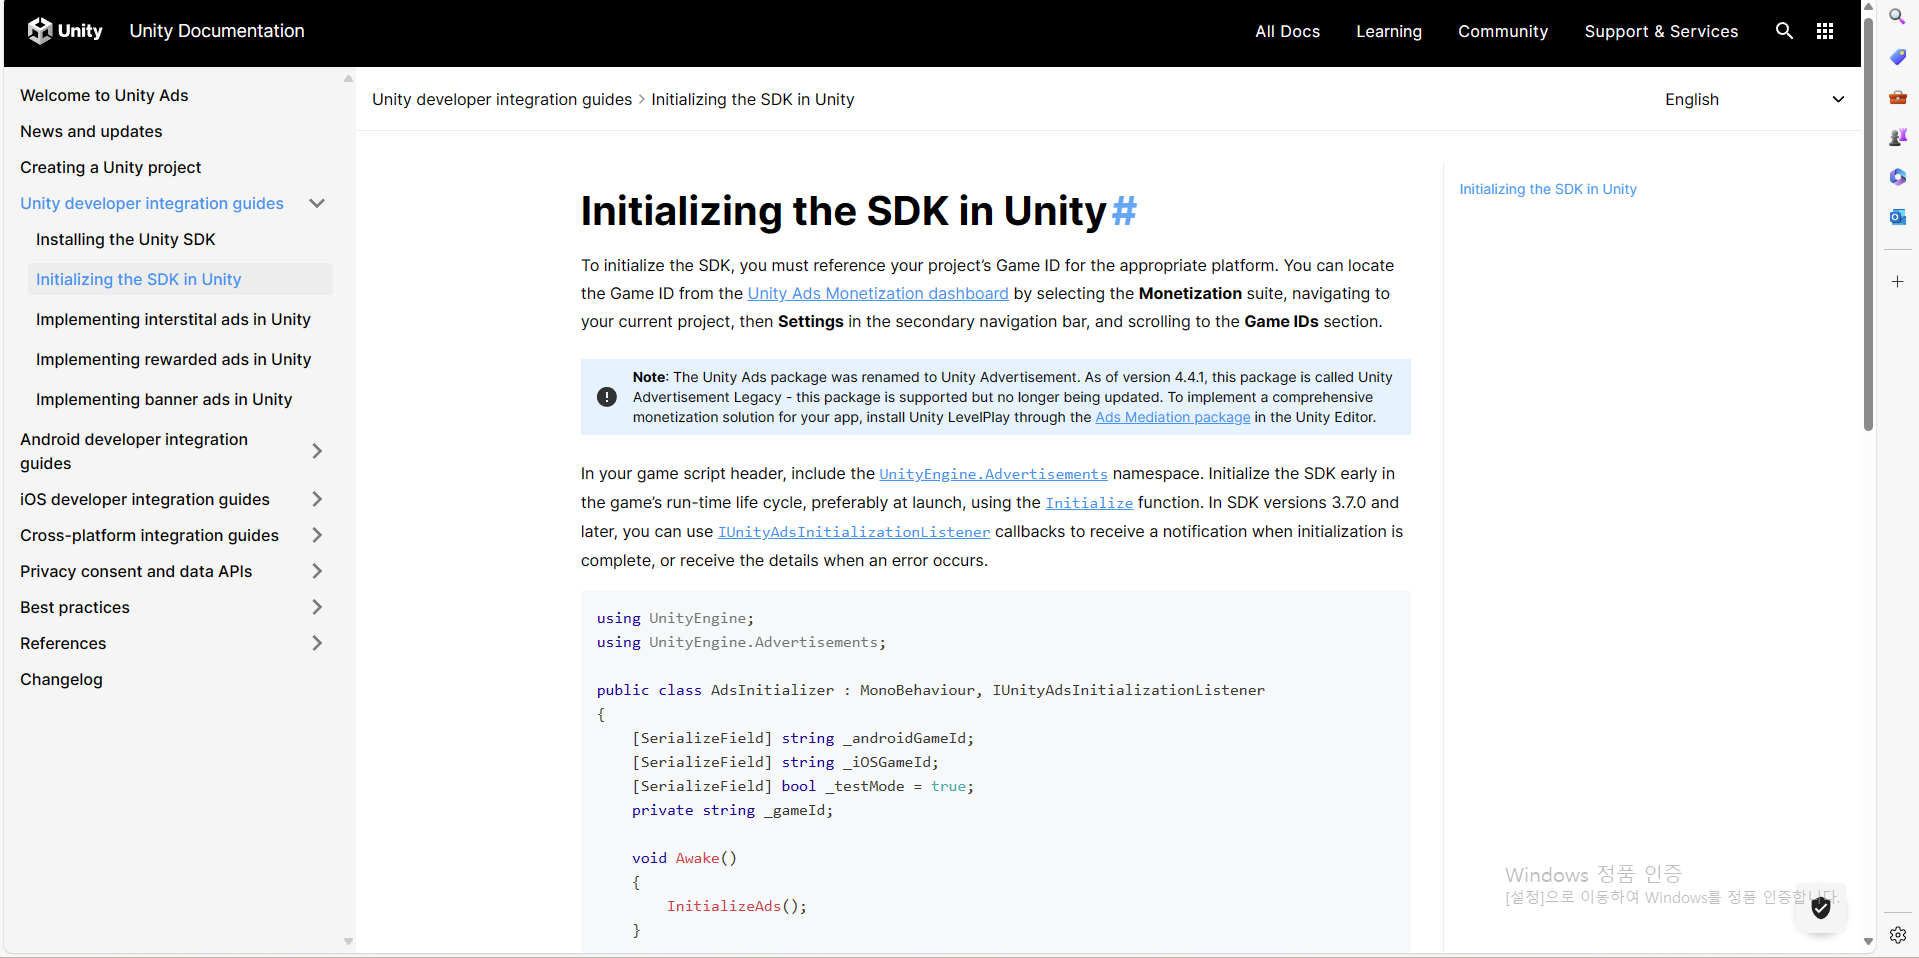Open Community menu item

tap(1503, 31)
